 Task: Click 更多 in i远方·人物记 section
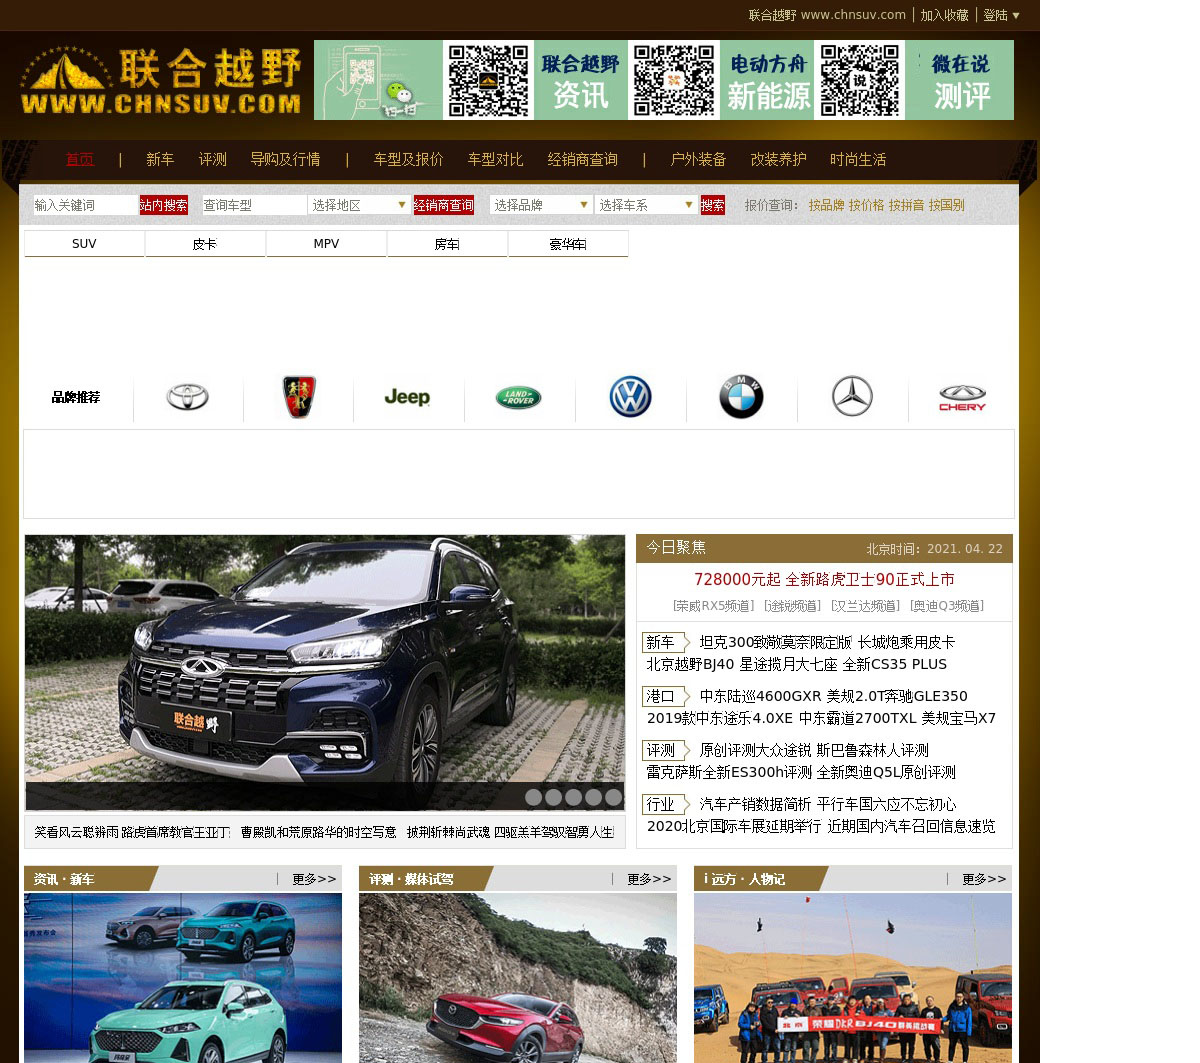pyautogui.click(x=984, y=879)
